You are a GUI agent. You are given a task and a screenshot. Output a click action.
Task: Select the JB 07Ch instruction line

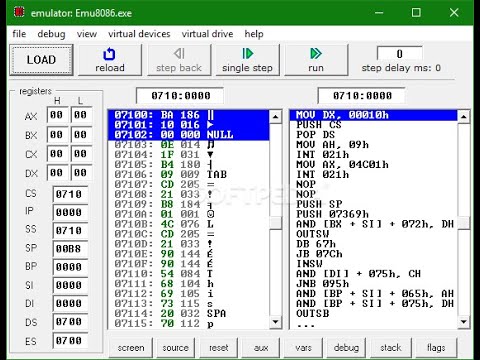(x=373, y=254)
